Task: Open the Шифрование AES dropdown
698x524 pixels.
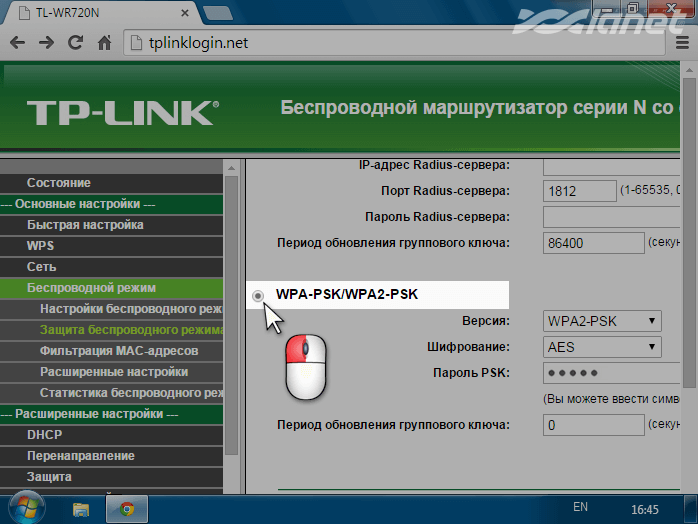Action: [x=602, y=347]
